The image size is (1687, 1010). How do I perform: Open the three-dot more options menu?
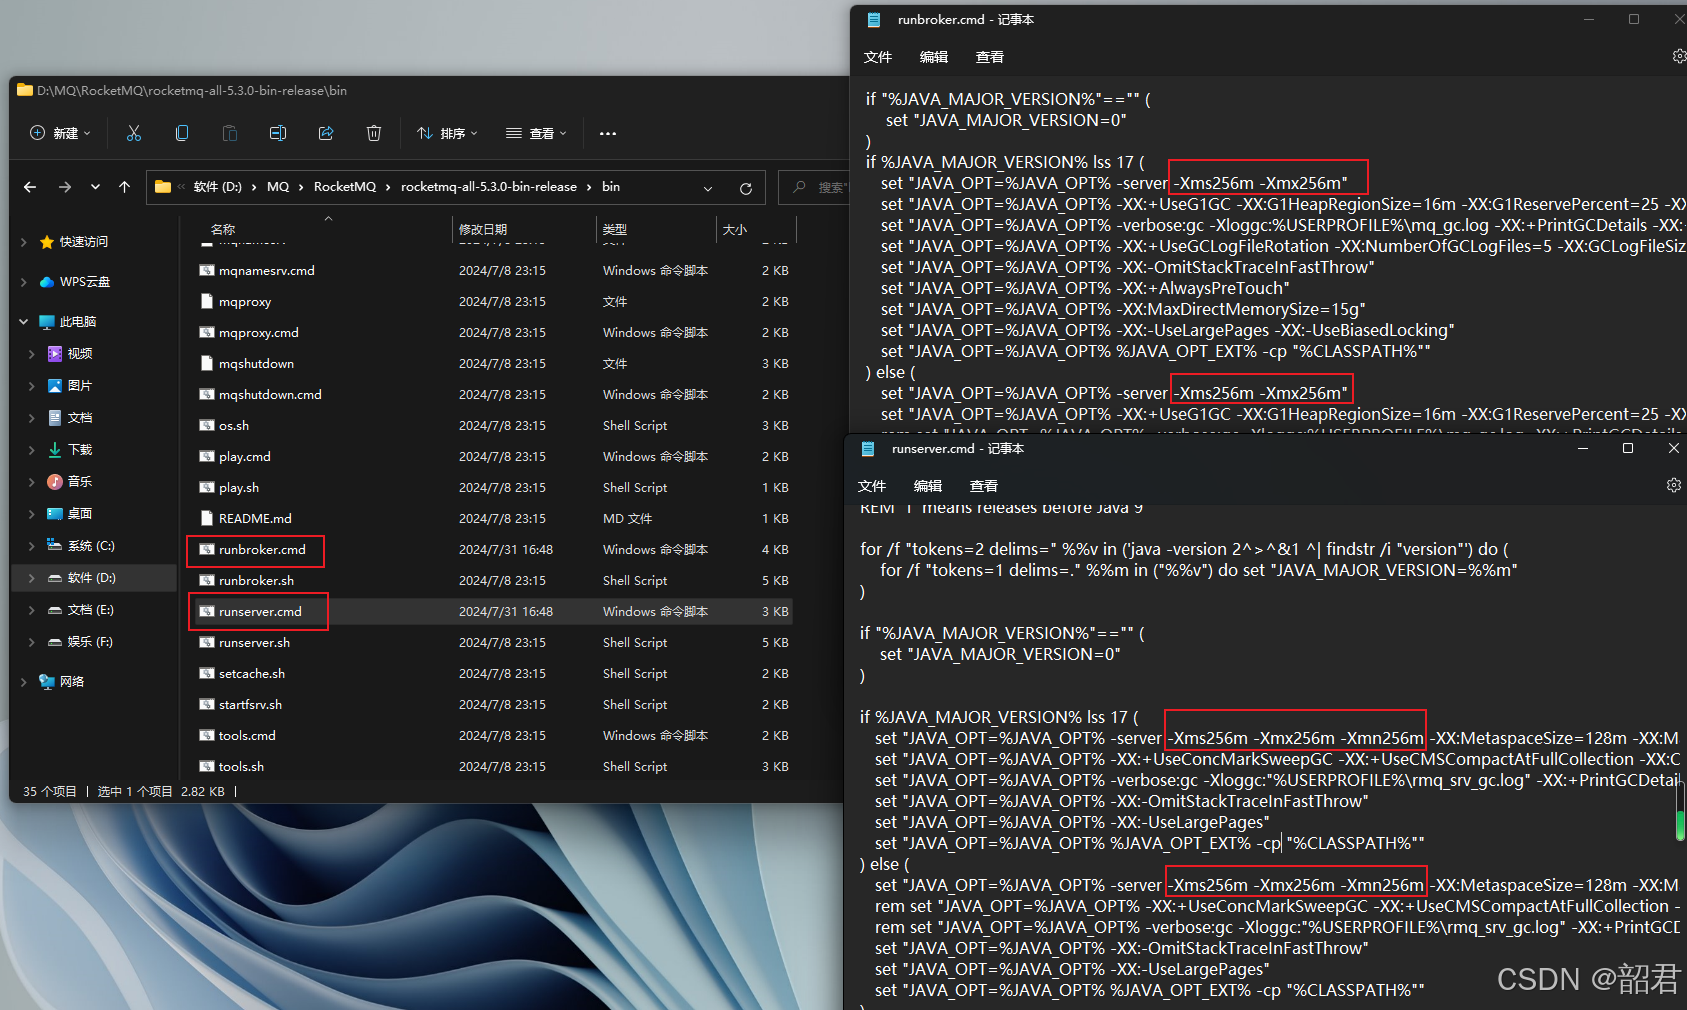[x=608, y=133]
